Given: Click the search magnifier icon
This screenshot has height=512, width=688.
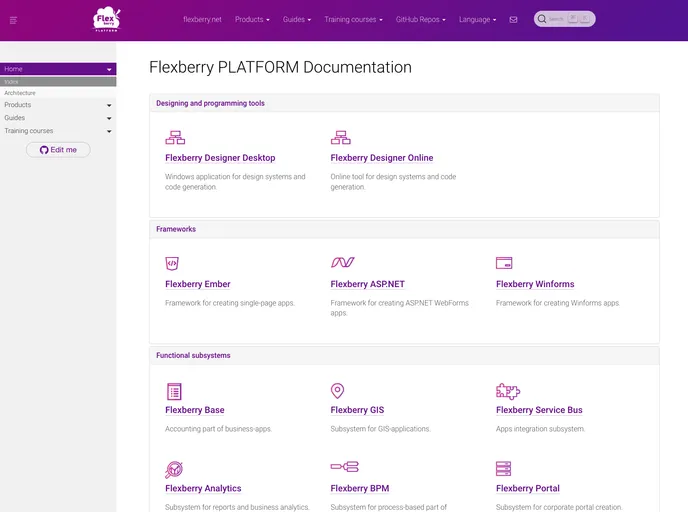Looking at the screenshot, I should pyautogui.click(x=542, y=19).
